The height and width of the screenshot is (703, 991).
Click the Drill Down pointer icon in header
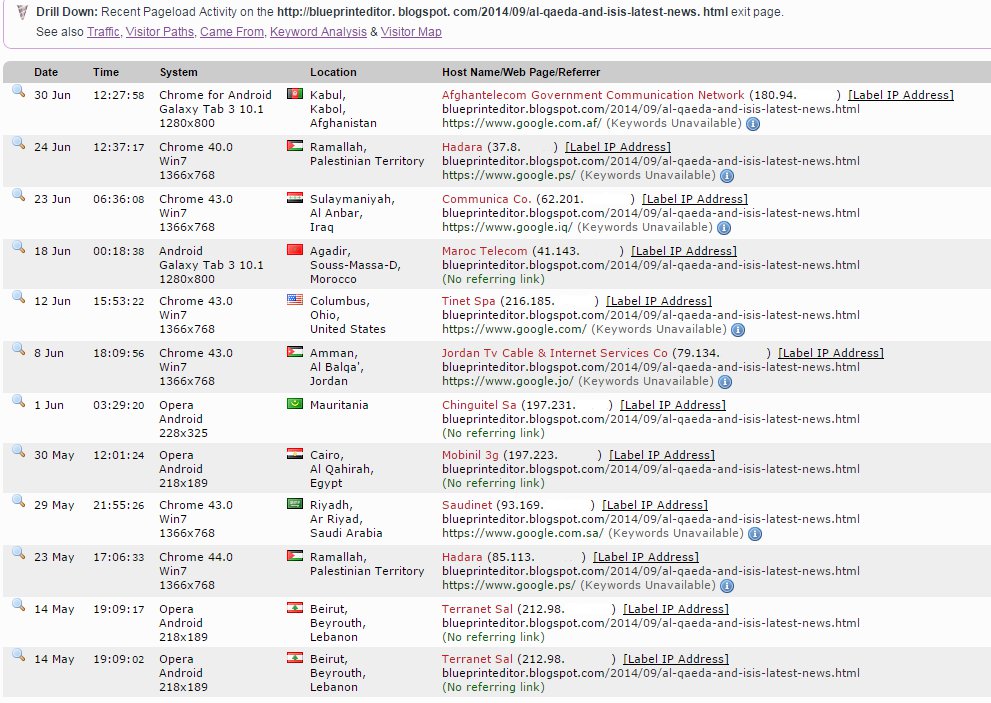(x=22, y=12)
